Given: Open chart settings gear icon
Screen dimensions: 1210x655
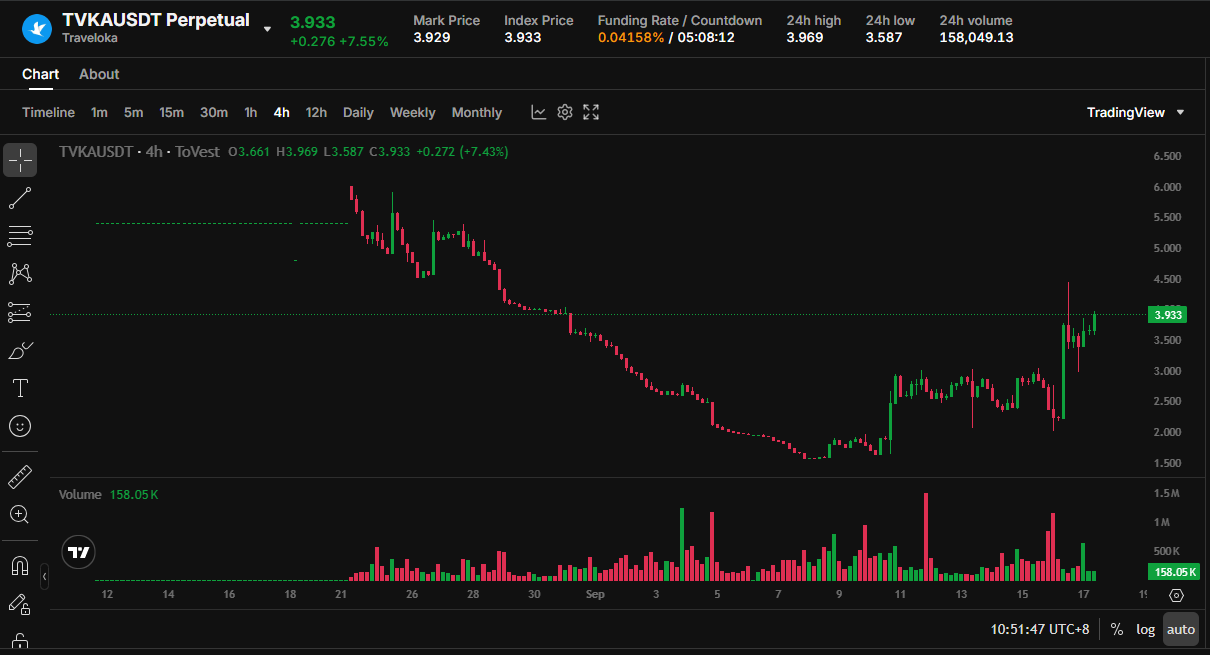Looking at the screenshot, I should click(x=565, y=112).
